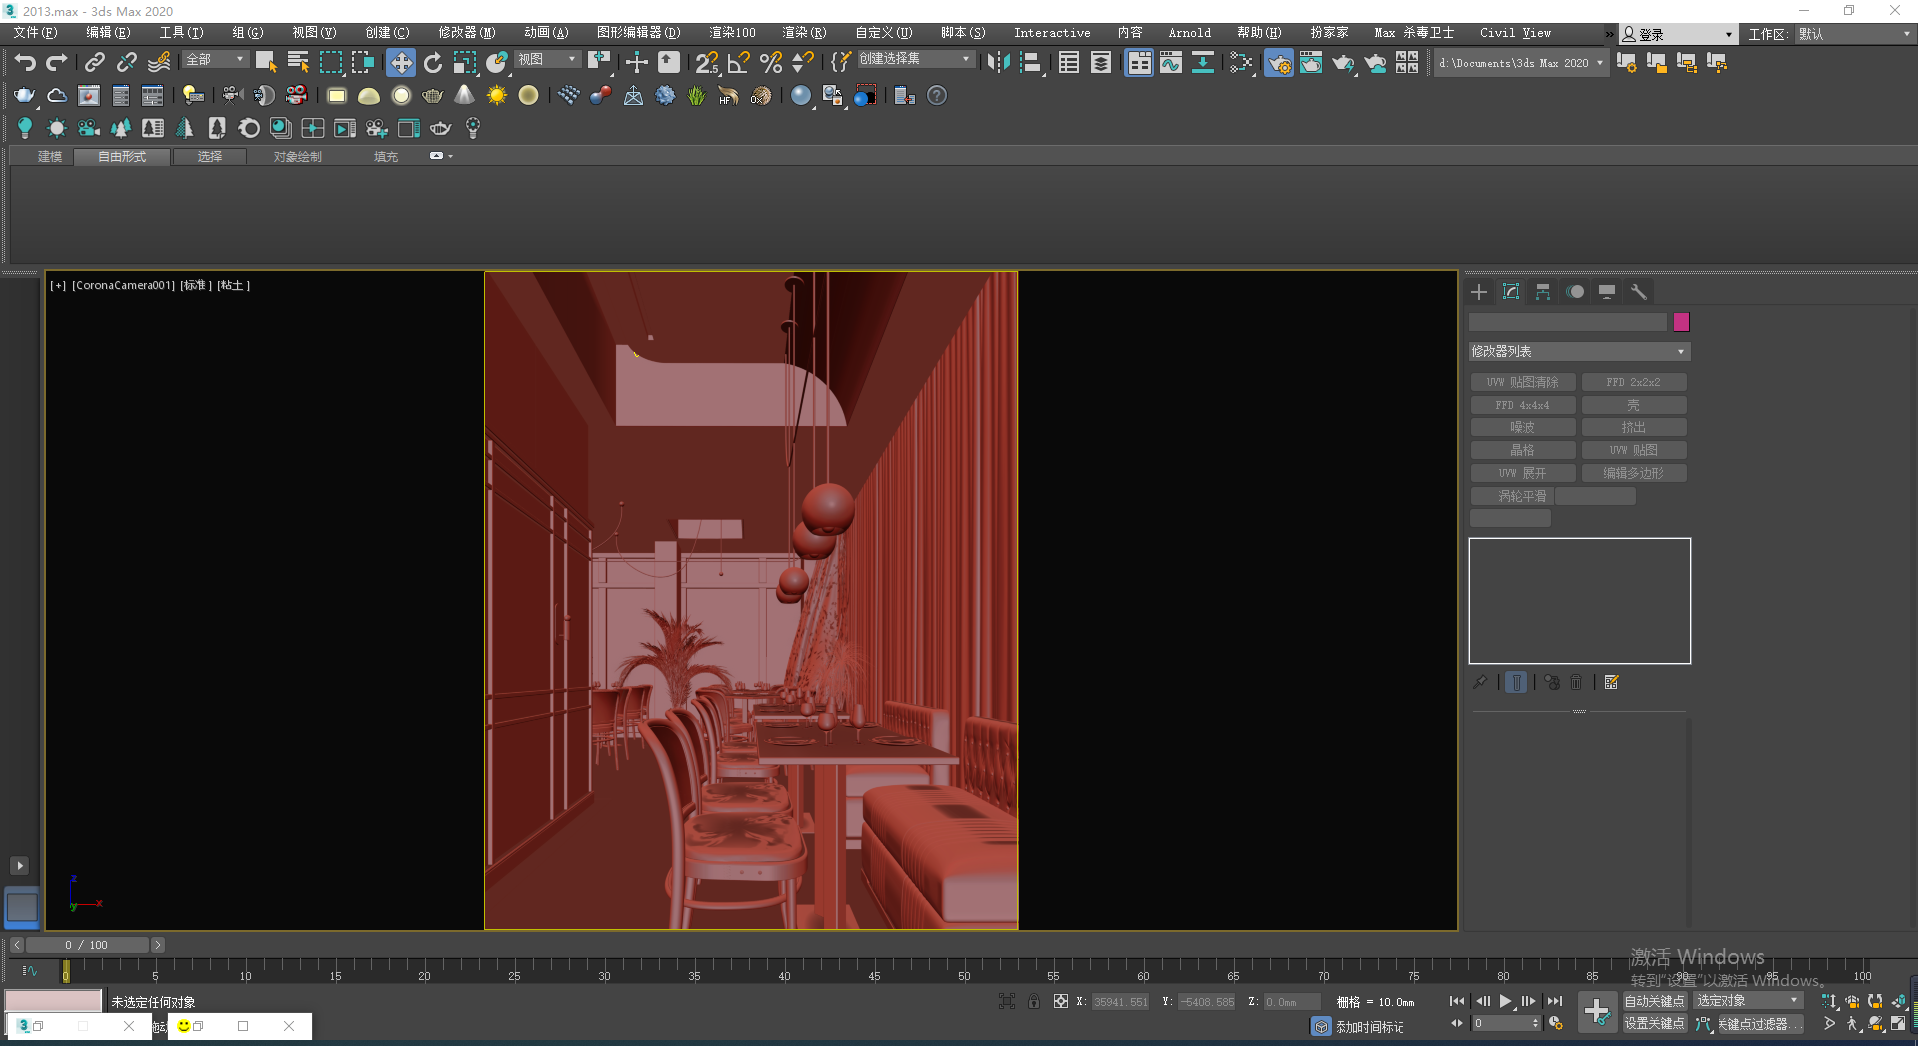Open the Hierarchy tab in command panel
The width and height of the screenshot is (1918, 1046).
tap(1543, 292)
